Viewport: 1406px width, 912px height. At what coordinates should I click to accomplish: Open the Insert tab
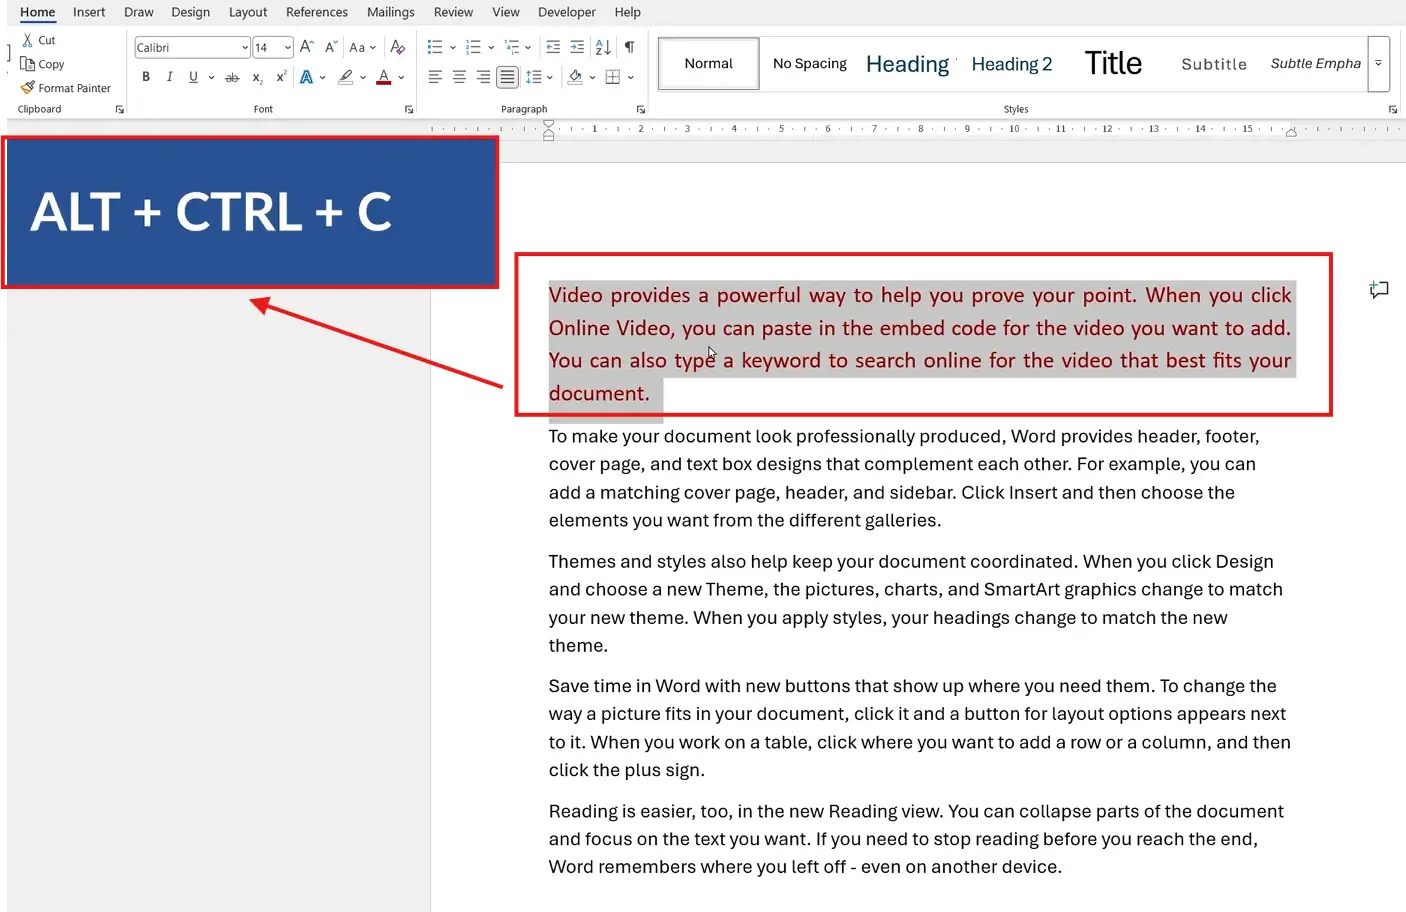[x=89, y=12]
